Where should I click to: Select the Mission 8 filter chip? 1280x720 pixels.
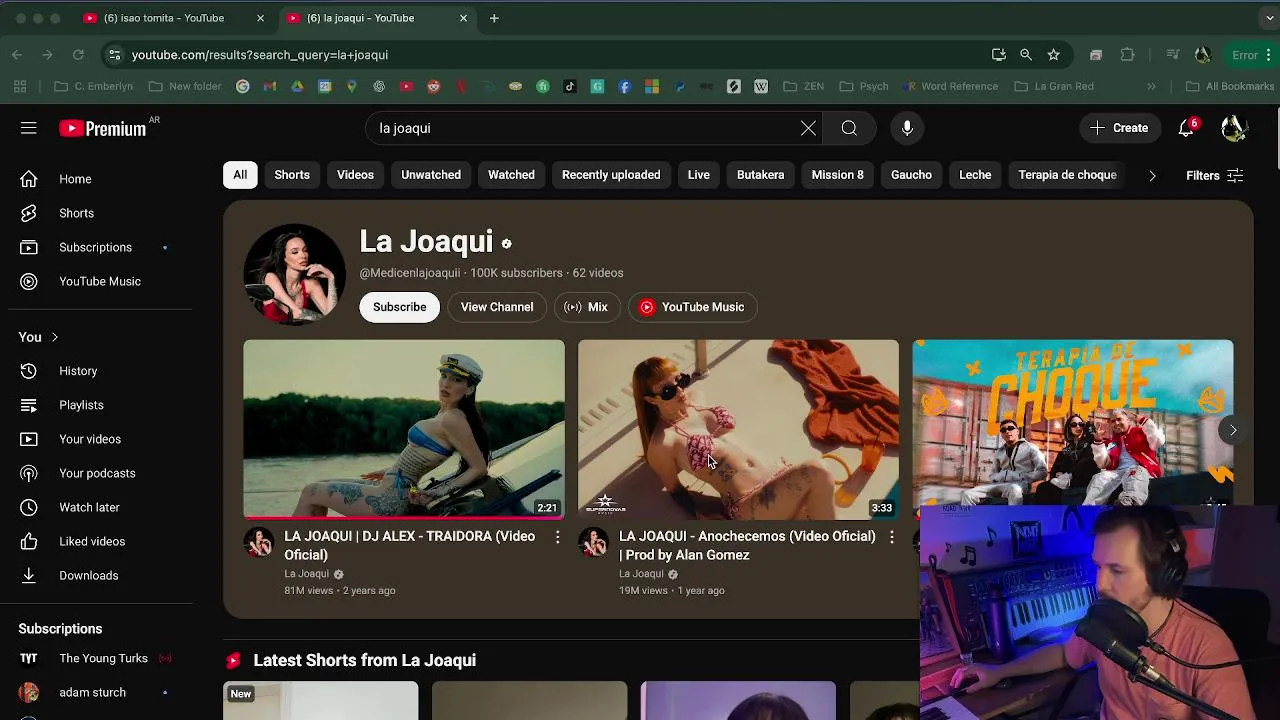pos(838,175)
